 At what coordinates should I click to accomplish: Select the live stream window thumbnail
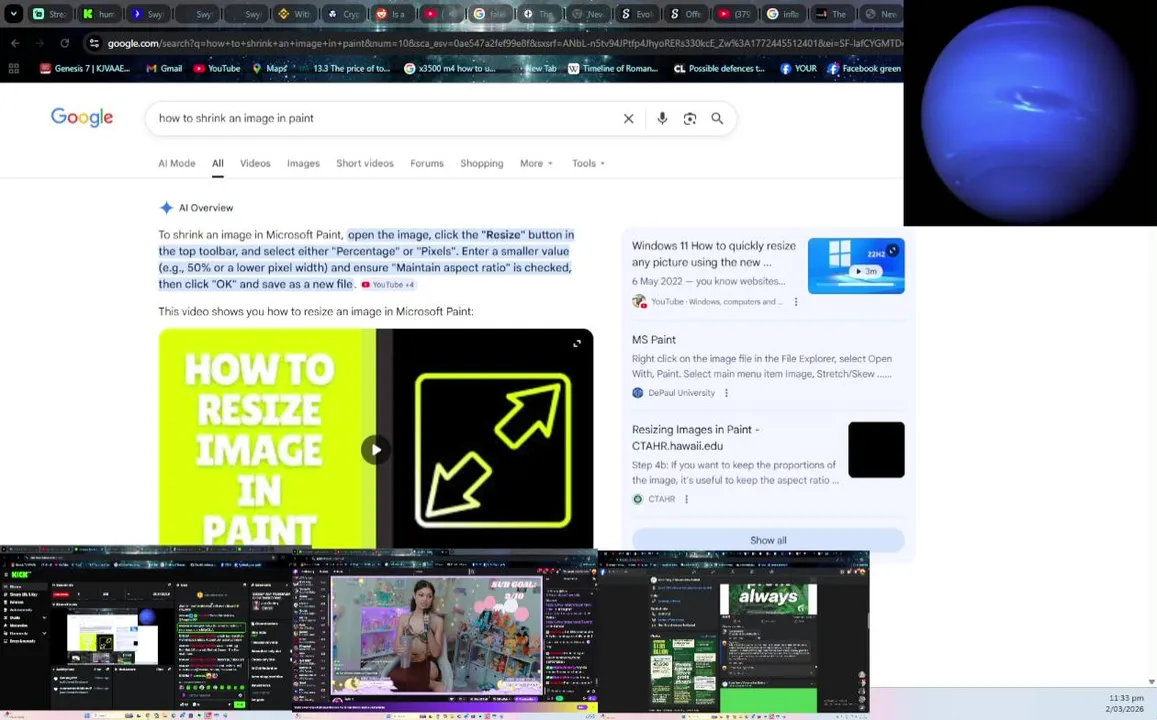445,633
